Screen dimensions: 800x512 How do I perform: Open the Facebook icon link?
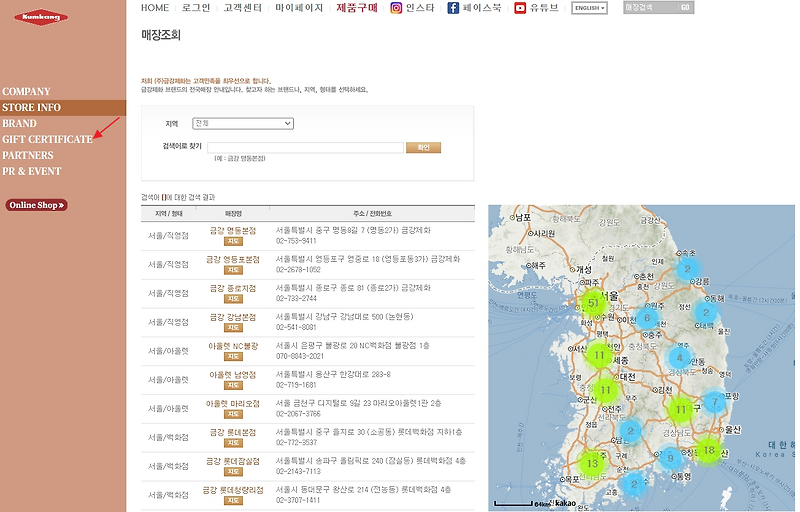coord(453,8)
